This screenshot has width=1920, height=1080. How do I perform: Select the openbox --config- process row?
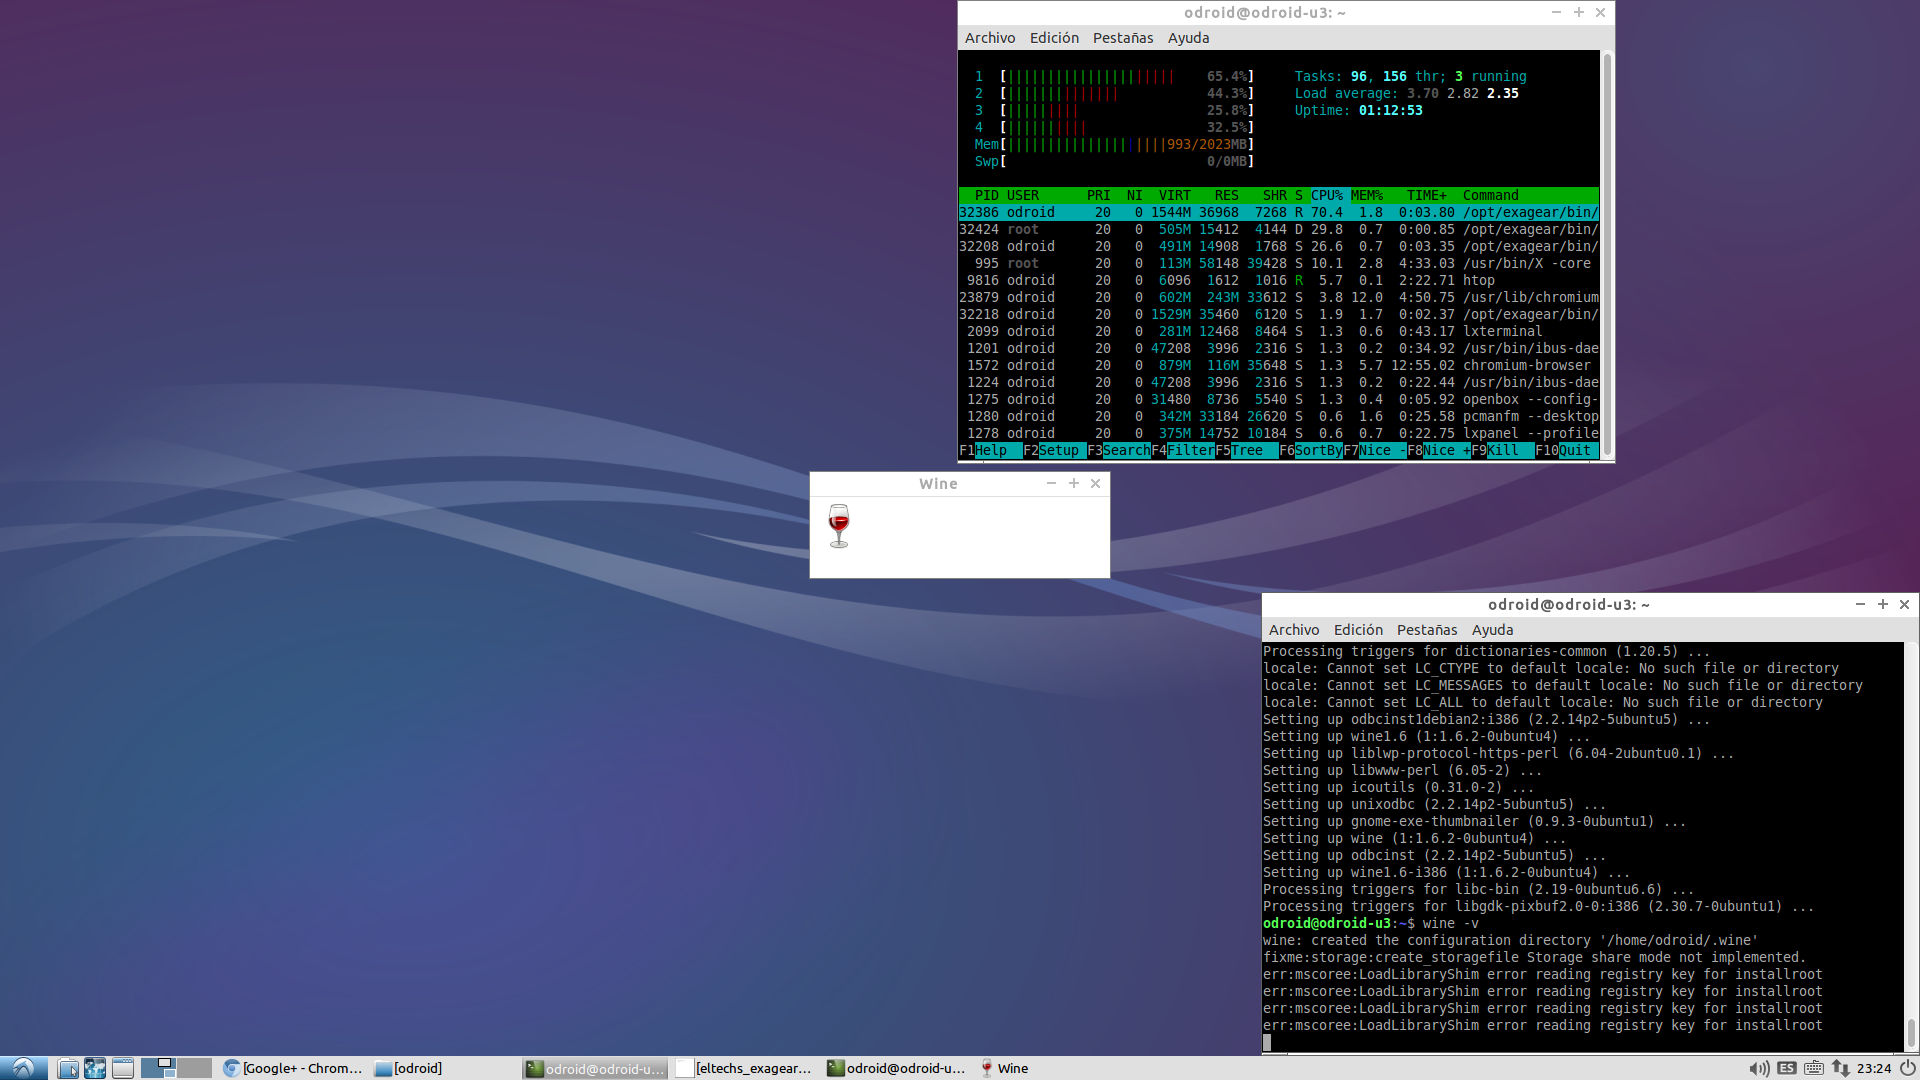pos(1279,400)
